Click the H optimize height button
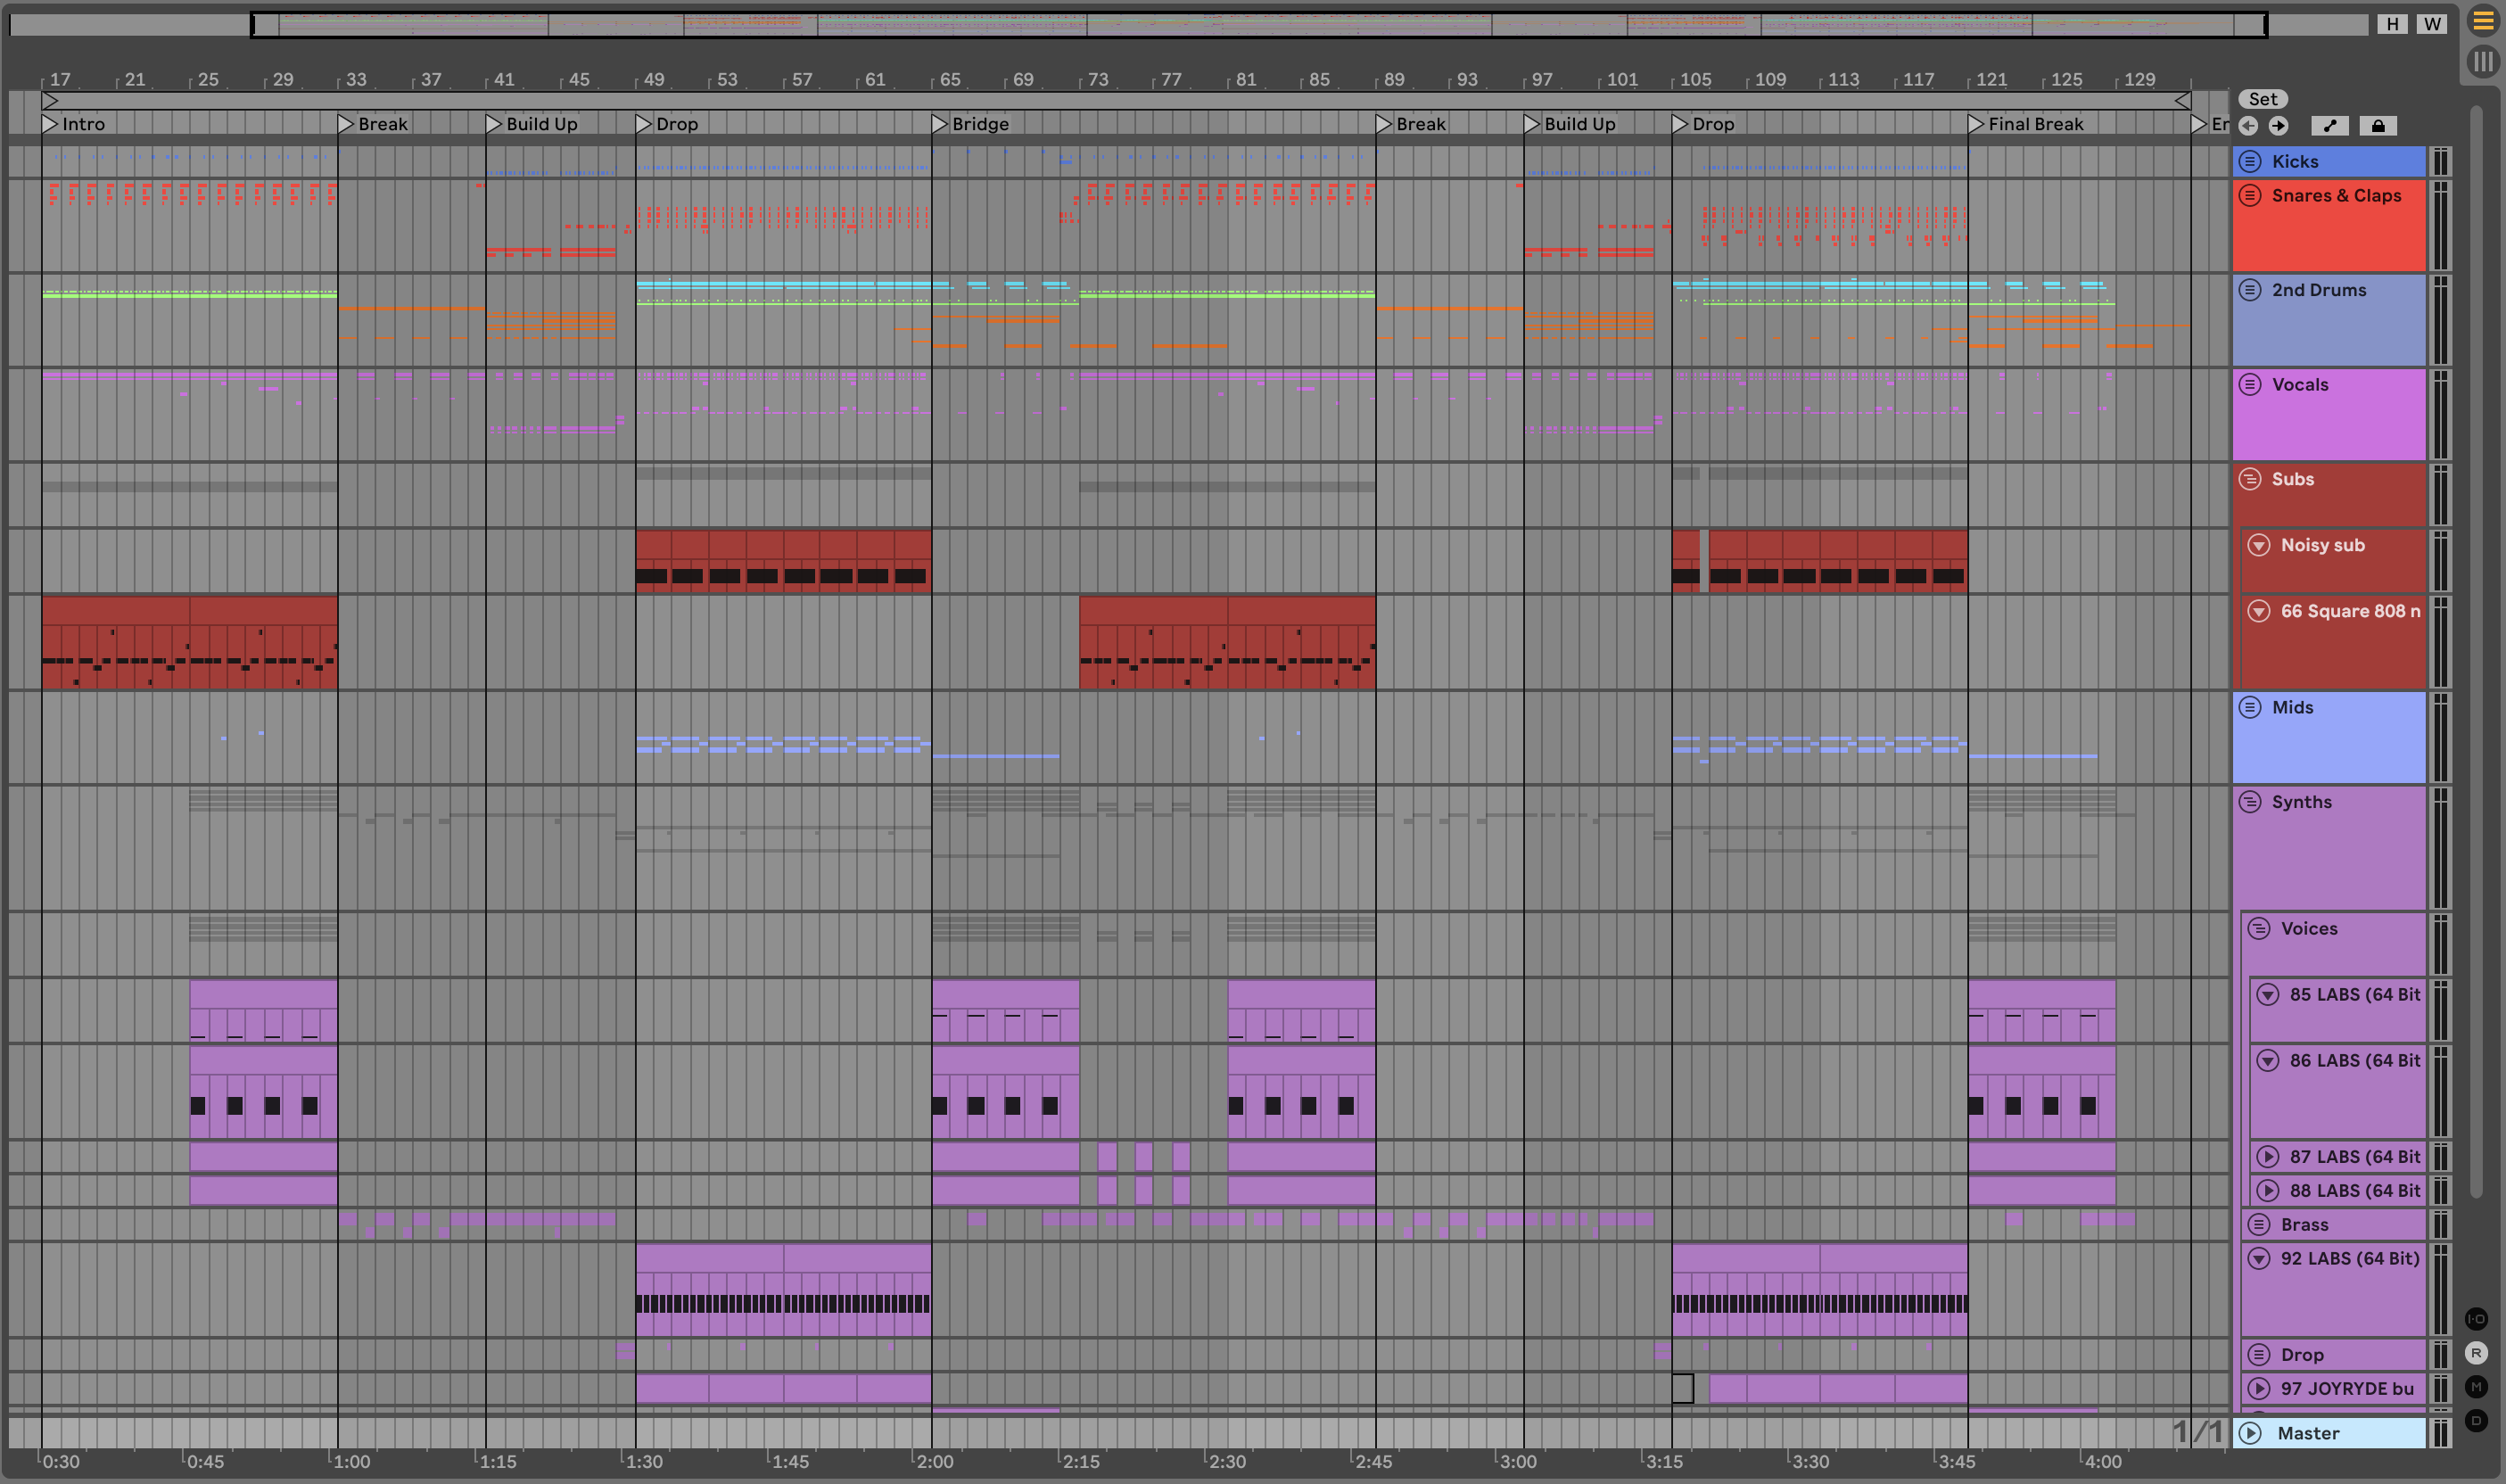The height and width of the screenshot is (1484, 2506). click(2392, 24)
